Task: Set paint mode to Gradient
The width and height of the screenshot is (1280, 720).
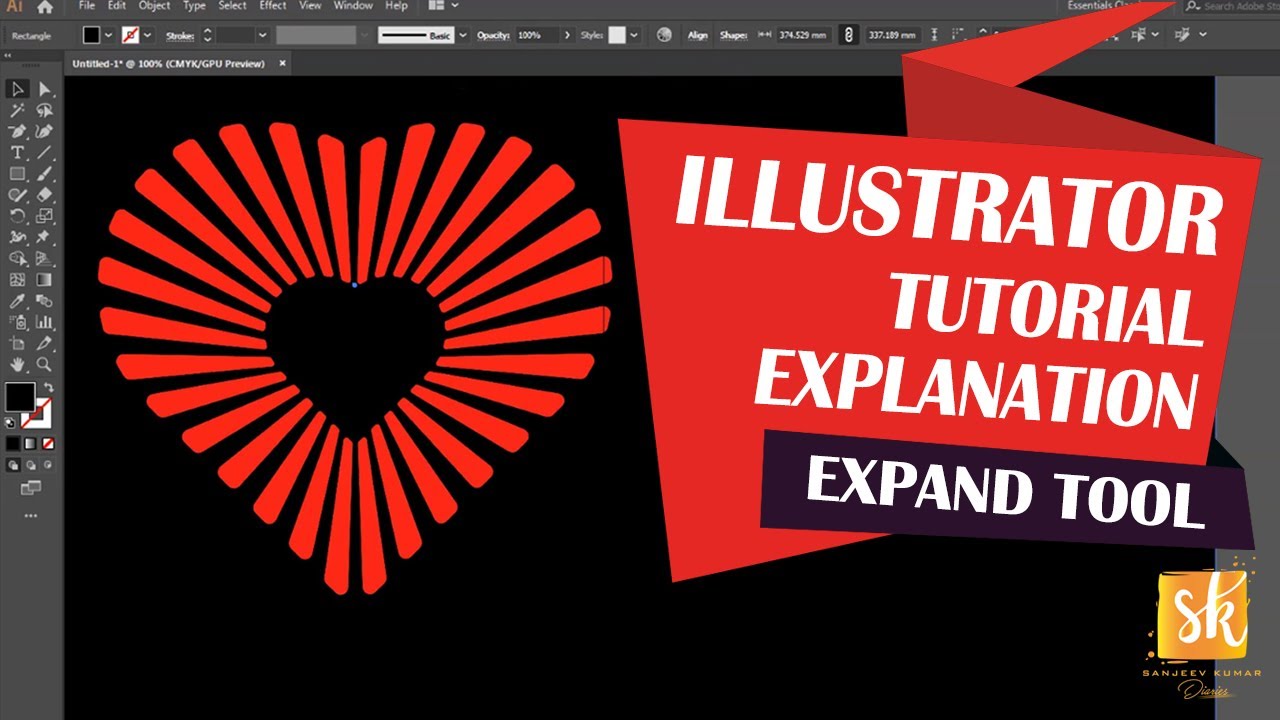Action: coord(29,443)
